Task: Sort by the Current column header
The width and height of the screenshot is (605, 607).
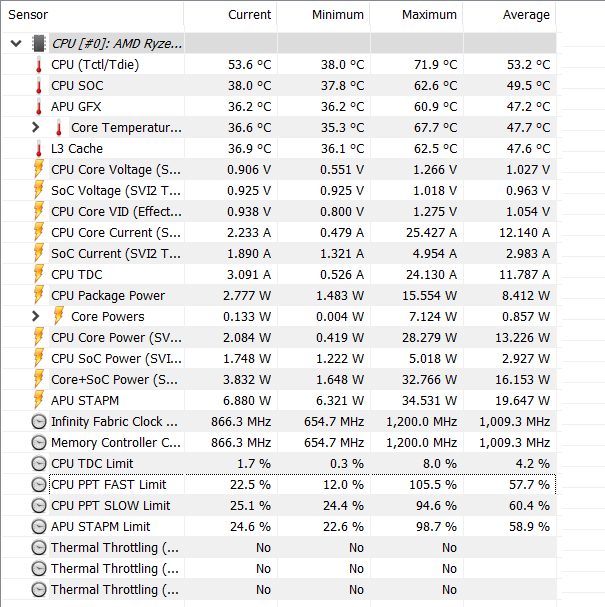Action: tap(231, 15)
